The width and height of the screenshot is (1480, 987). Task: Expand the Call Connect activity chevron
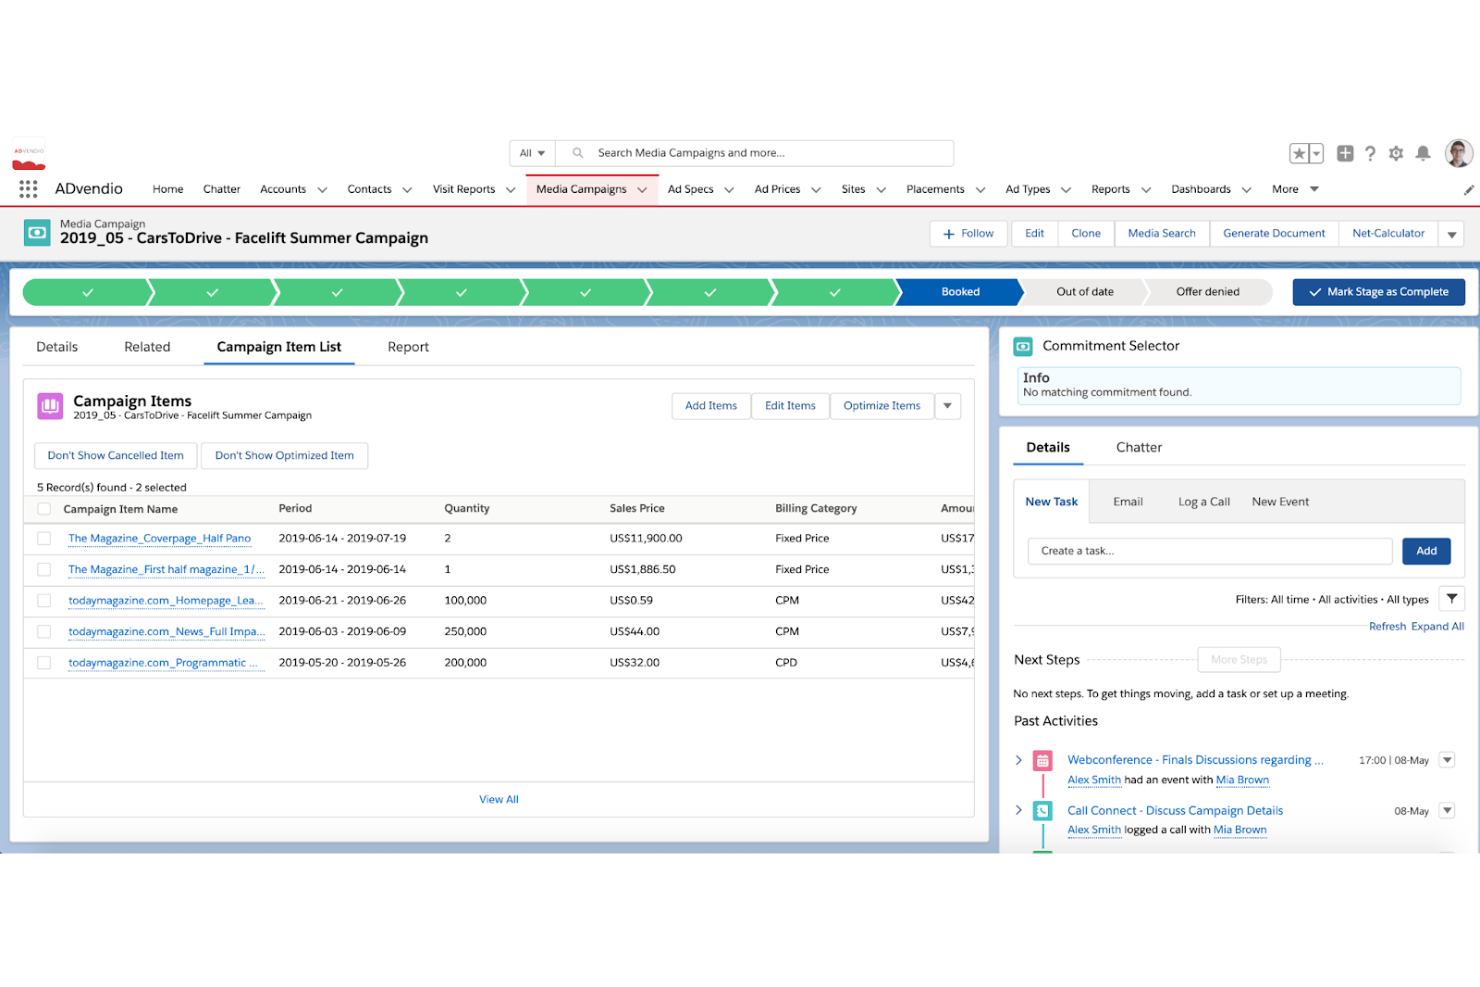[1019, 810]
